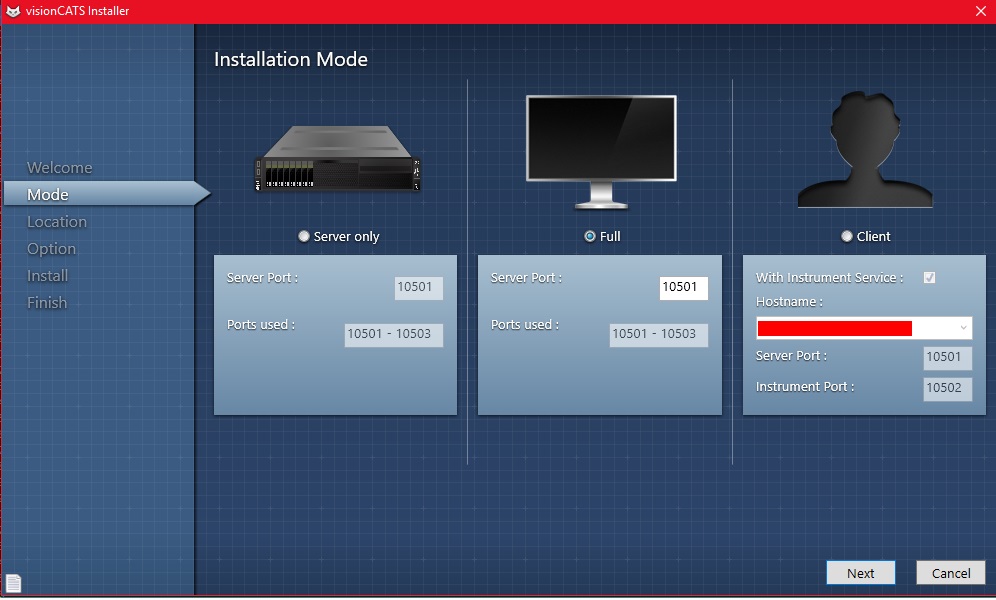996x600 pixels.
Task: Click the Hostname combo box field
Action: point(864,328)
